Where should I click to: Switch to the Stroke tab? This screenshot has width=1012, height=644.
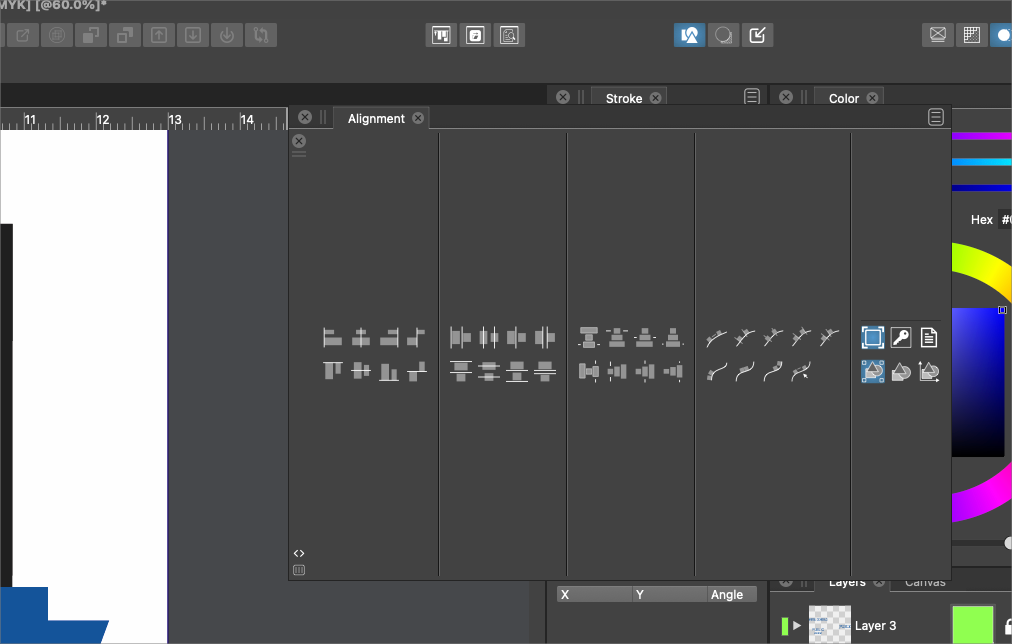624,98
